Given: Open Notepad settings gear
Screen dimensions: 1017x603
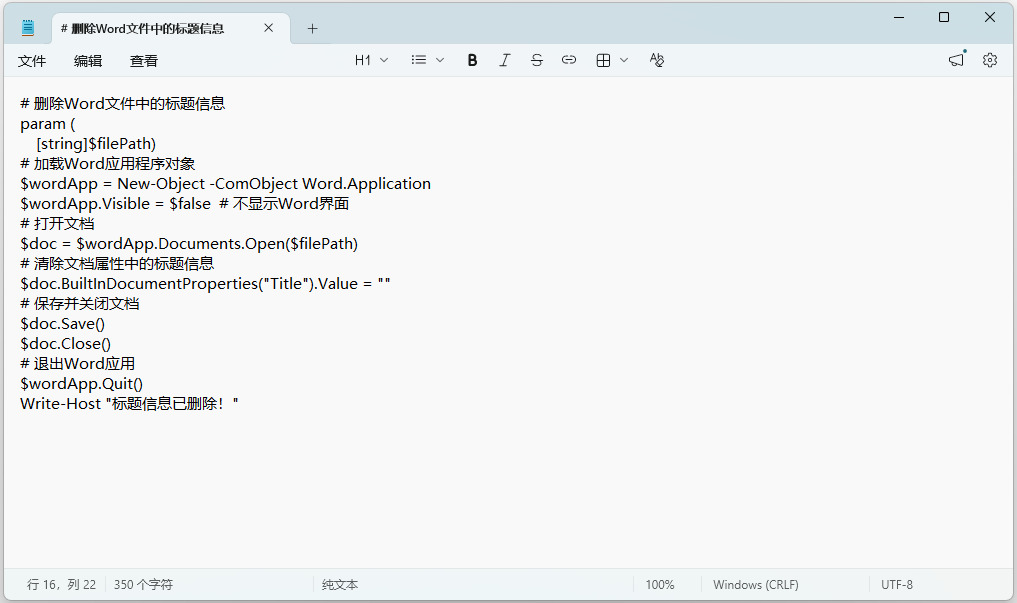Looking at the screenshot, I should pyautogui.click(x=990, y=60).
